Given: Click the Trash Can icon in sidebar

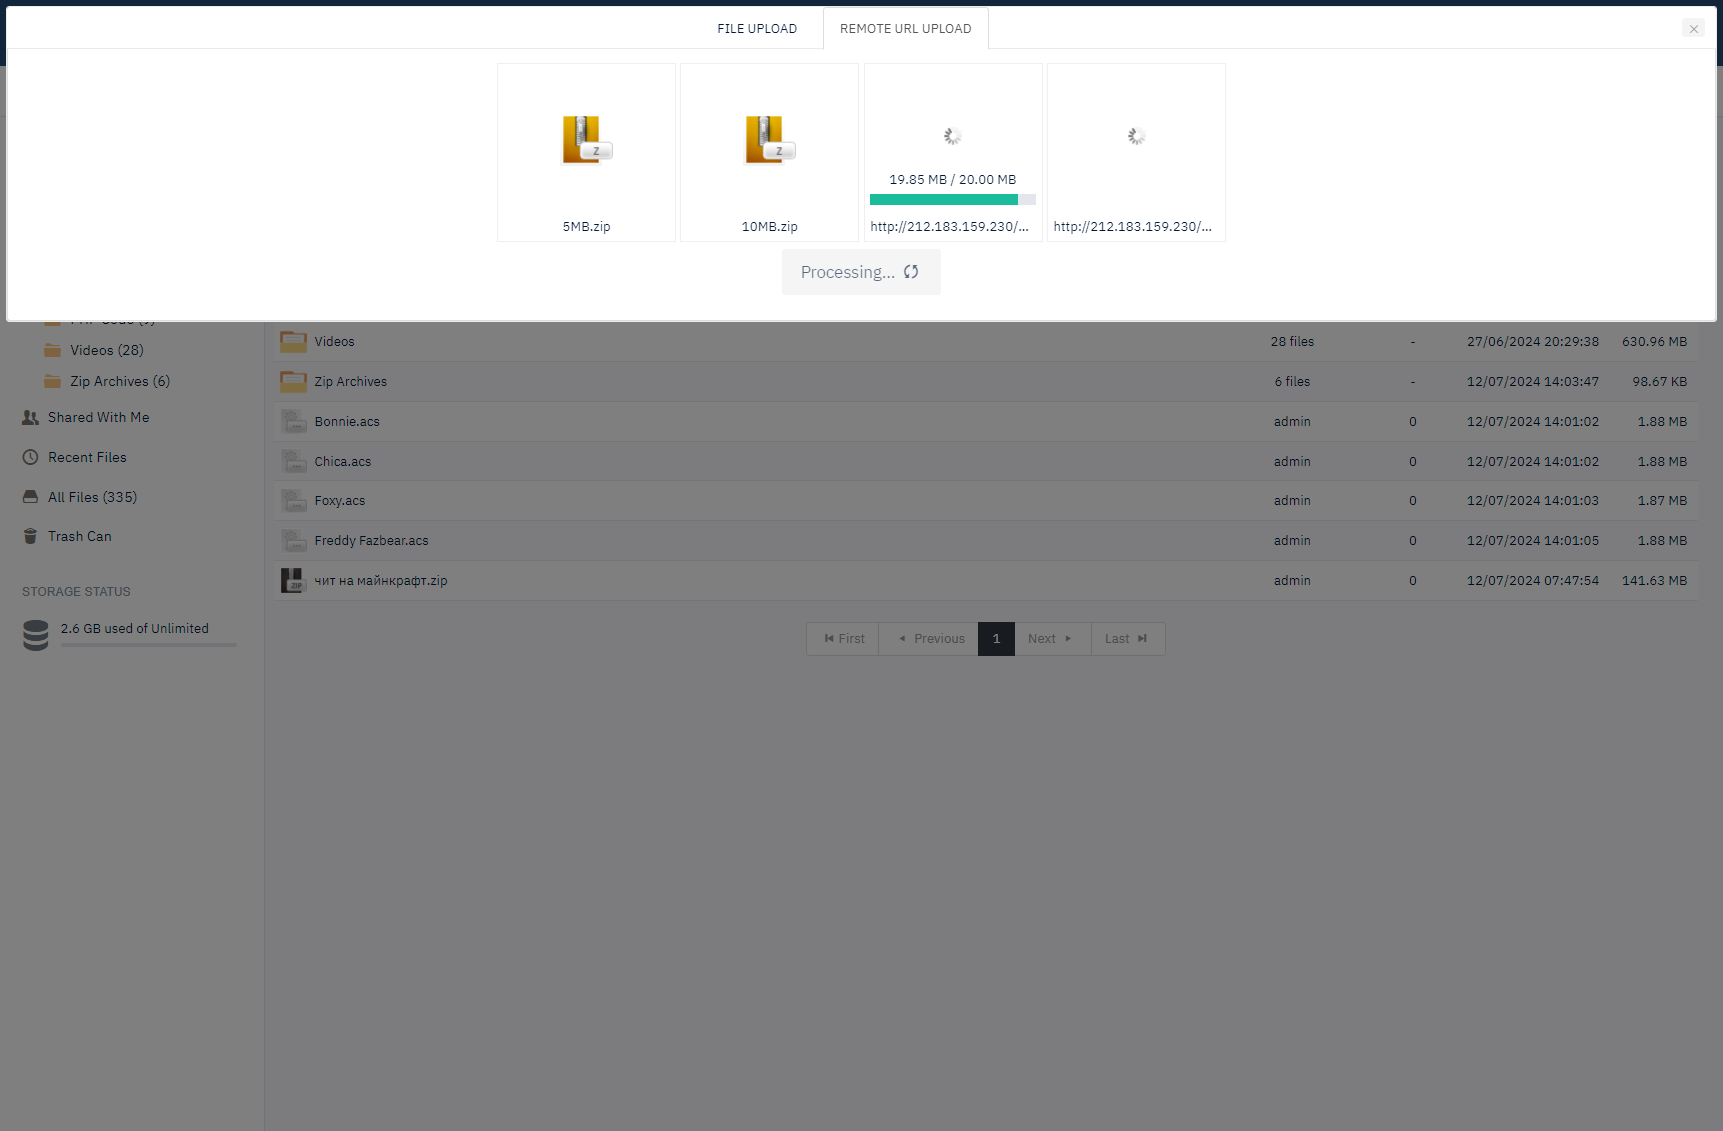Looking at the screenshot, I should coord(31,537).
